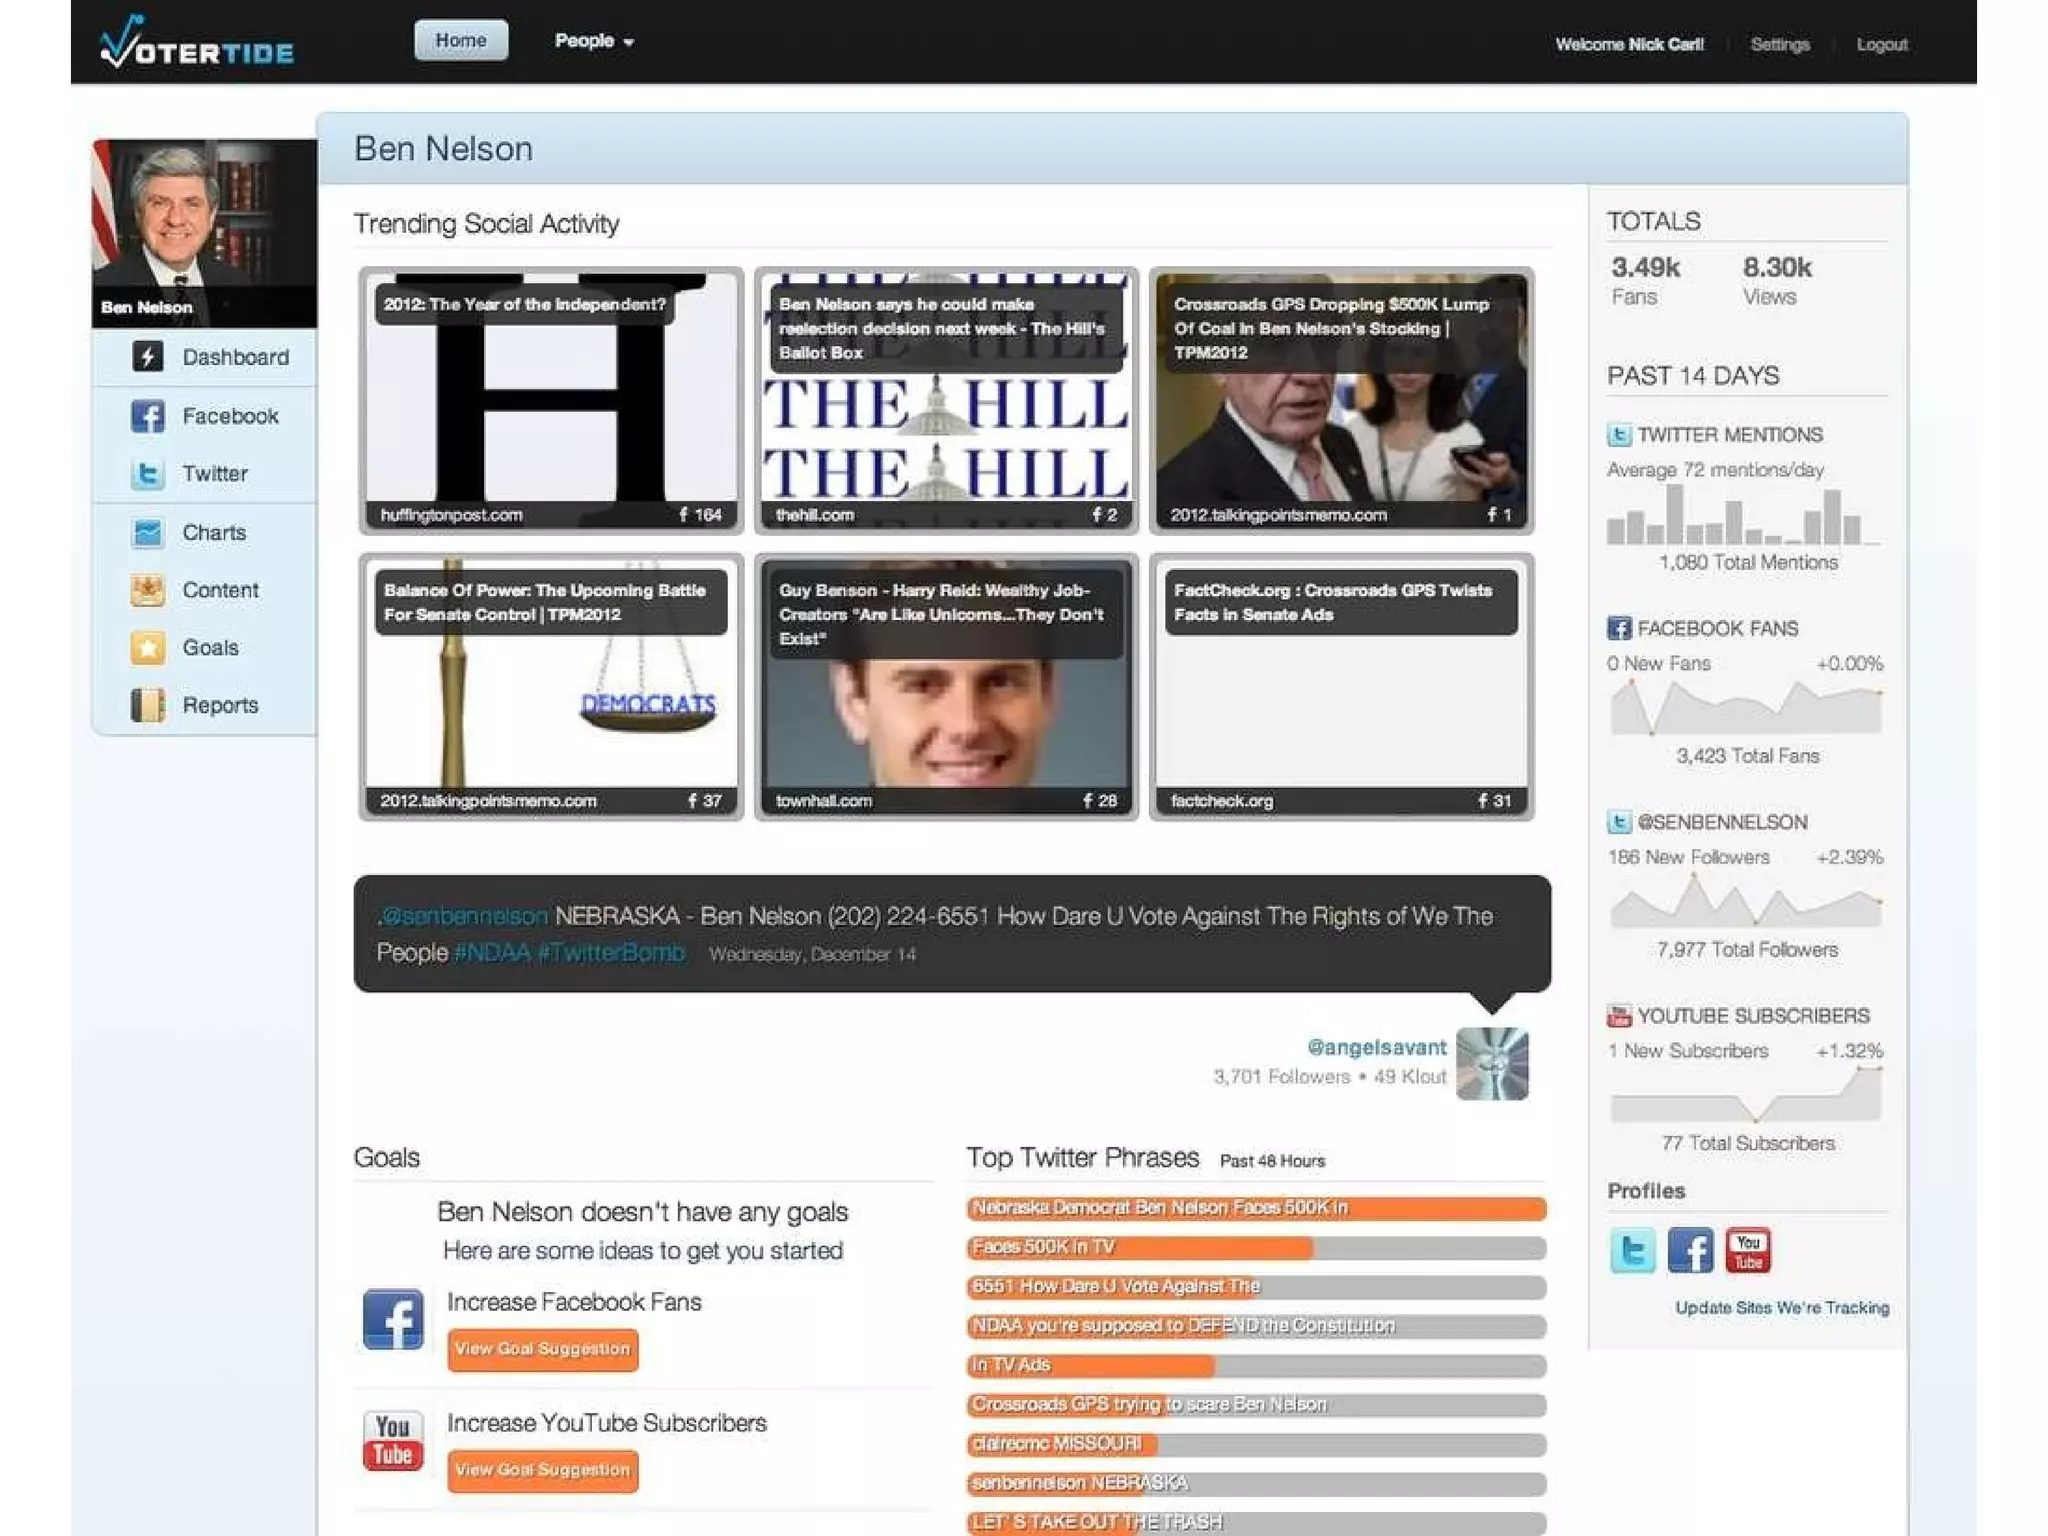Open Reports book icon in sidebar
2048x1536 pixels.
pos(148,705)
